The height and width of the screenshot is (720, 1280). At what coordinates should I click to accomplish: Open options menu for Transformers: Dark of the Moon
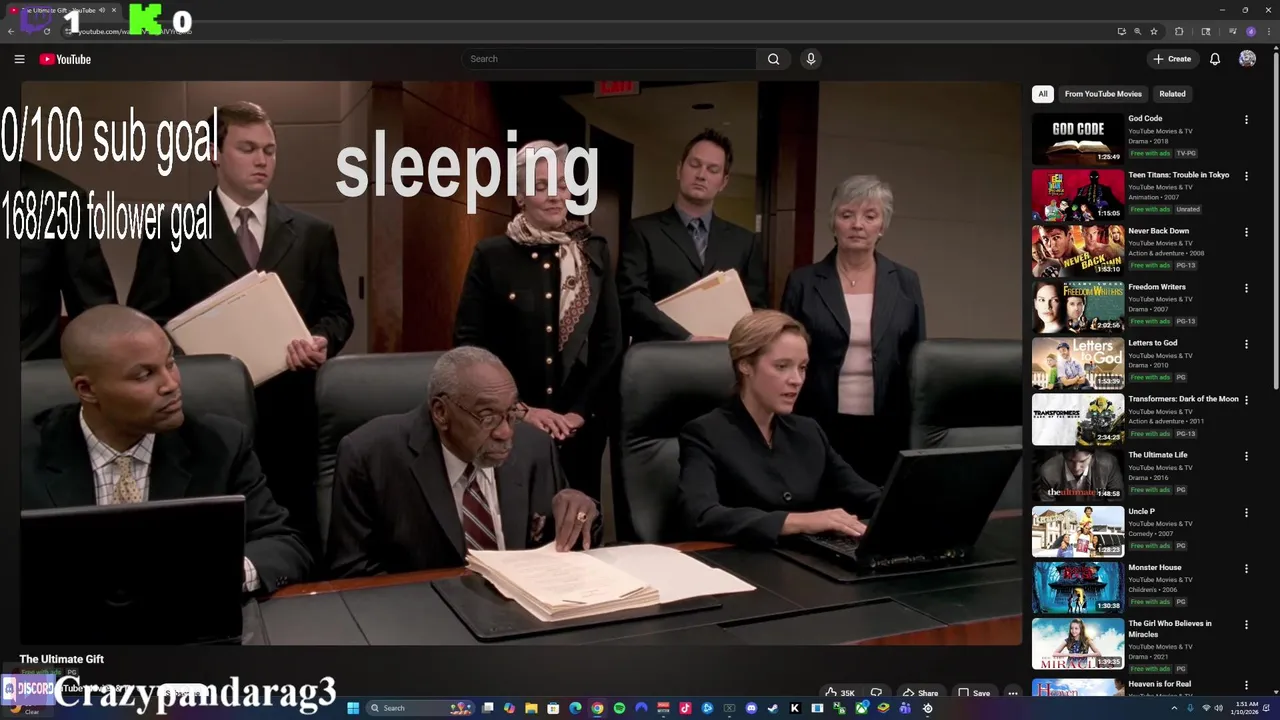(x=1246, y=400)
